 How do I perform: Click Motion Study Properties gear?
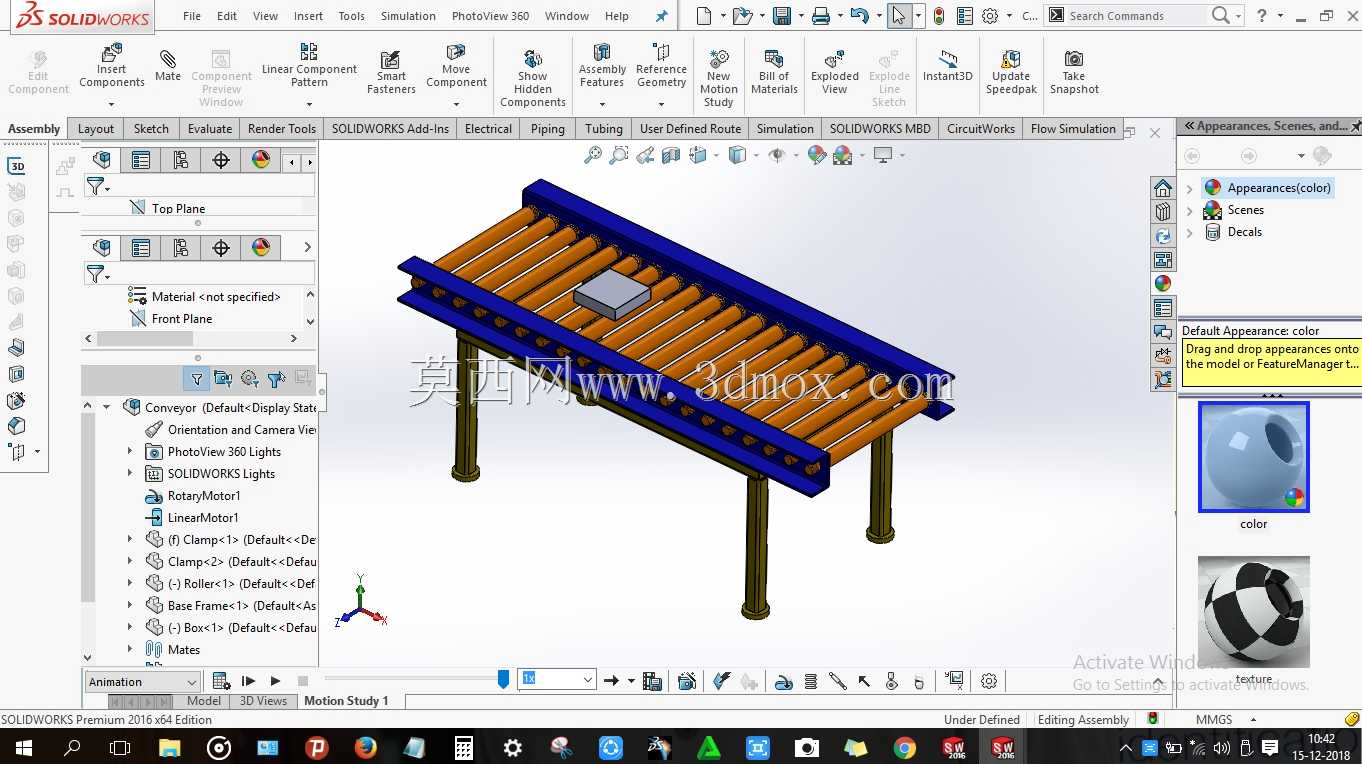pos(989,681)
